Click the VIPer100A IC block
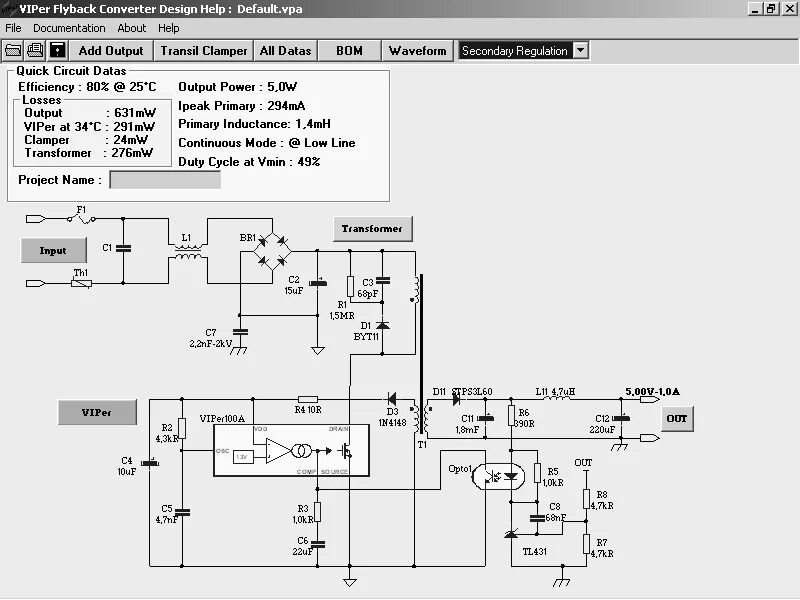The height and width of the screenshot is (600, 800). (x=291, y=451)
